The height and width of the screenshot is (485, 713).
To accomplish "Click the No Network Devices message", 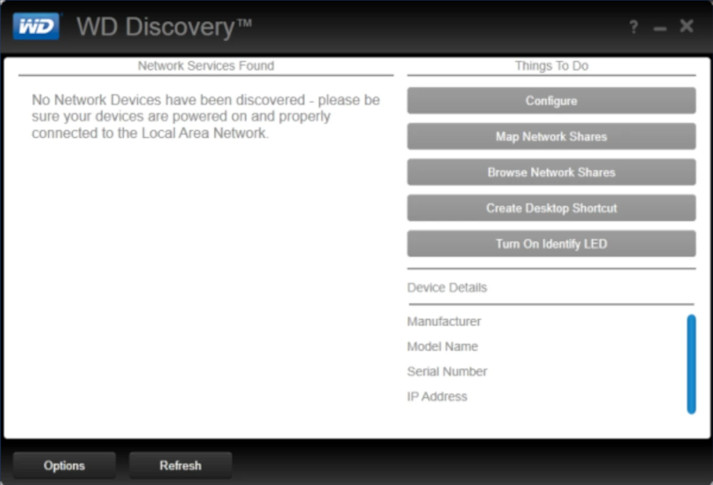I will (206, 116).
